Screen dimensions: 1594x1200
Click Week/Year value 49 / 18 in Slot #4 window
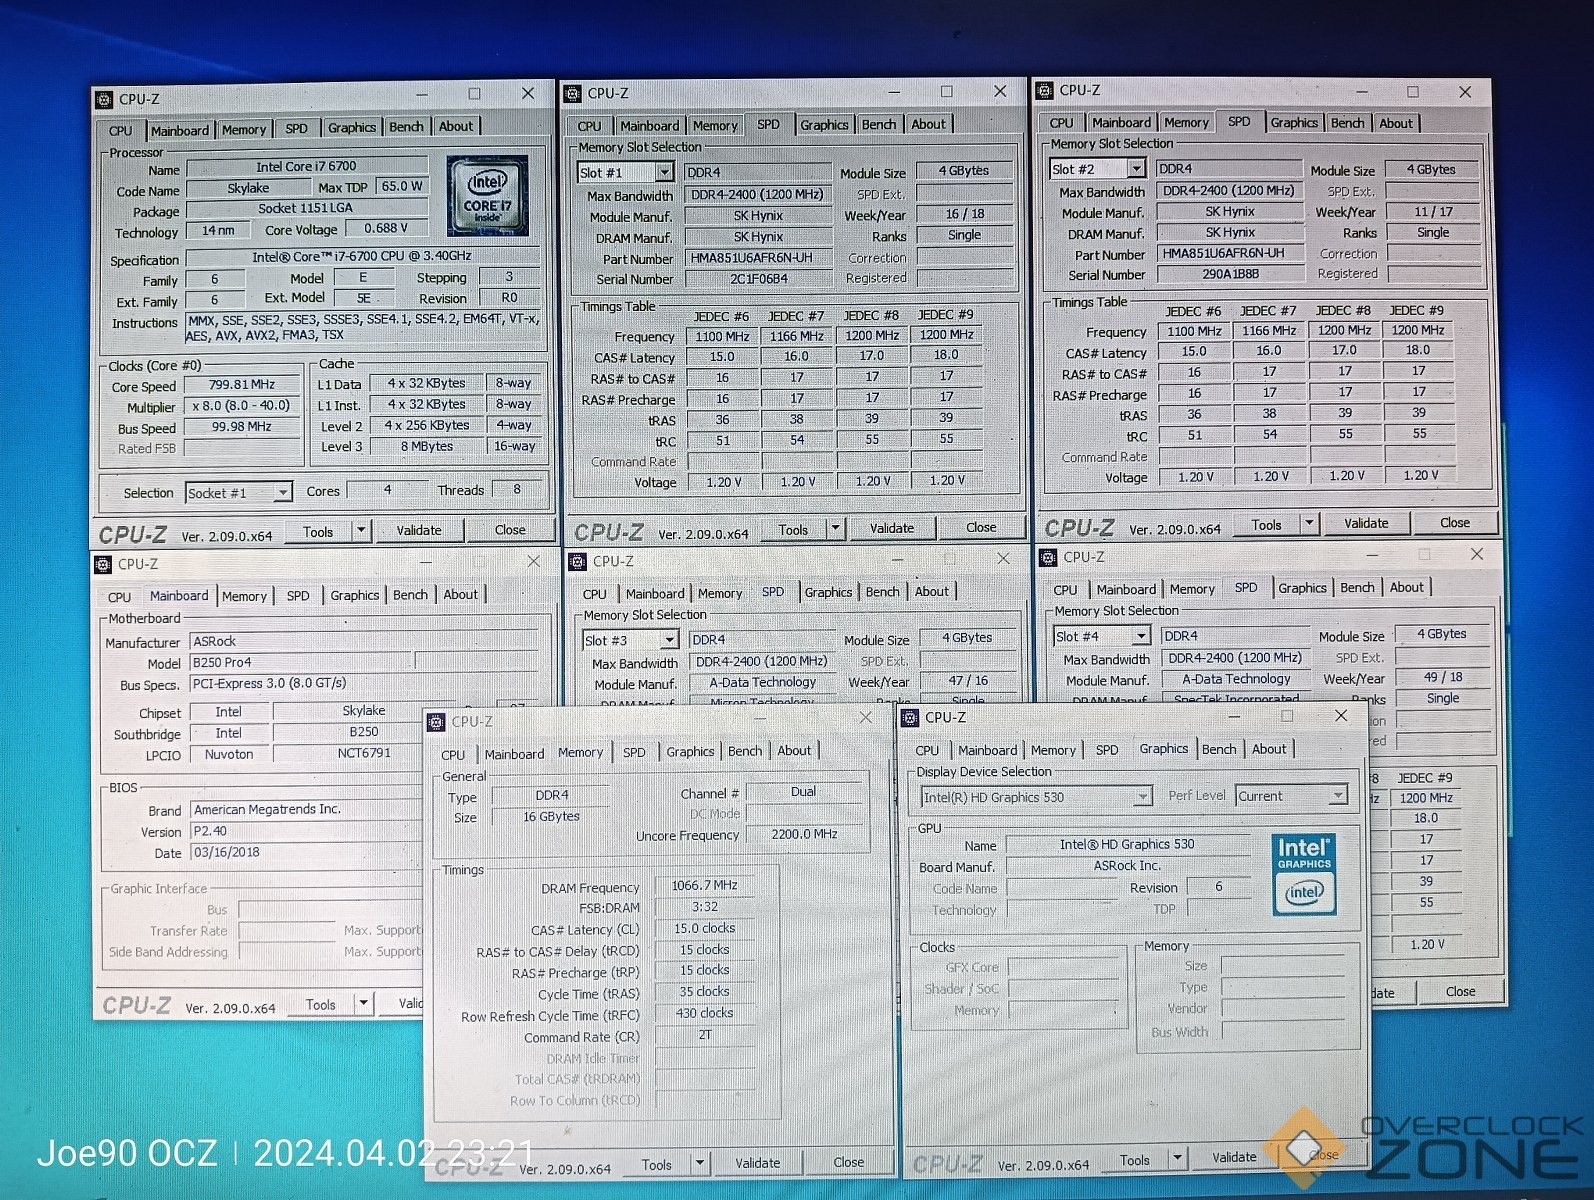tap(1442, 677)
